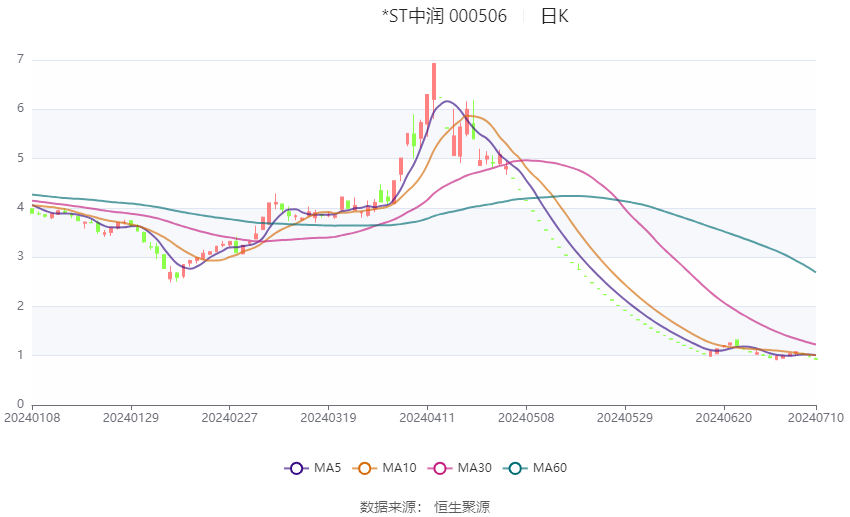Click the tallest red candlestick near 7

coord(434,81)
